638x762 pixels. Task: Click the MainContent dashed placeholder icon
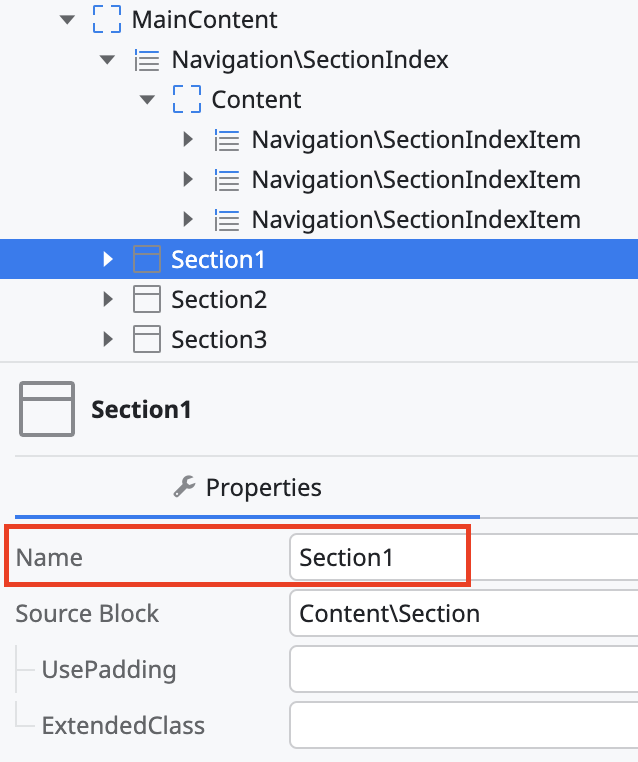(107, 20)
